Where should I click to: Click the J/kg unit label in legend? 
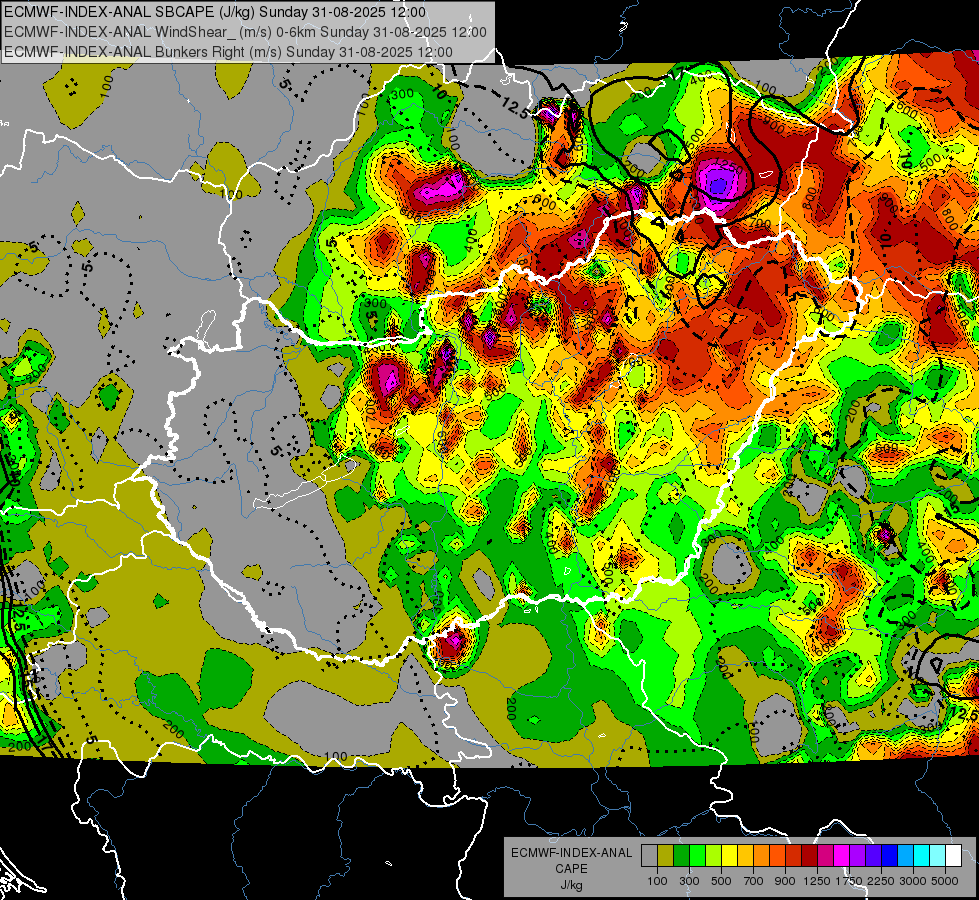pyautogui.click(x=571, y=885)
